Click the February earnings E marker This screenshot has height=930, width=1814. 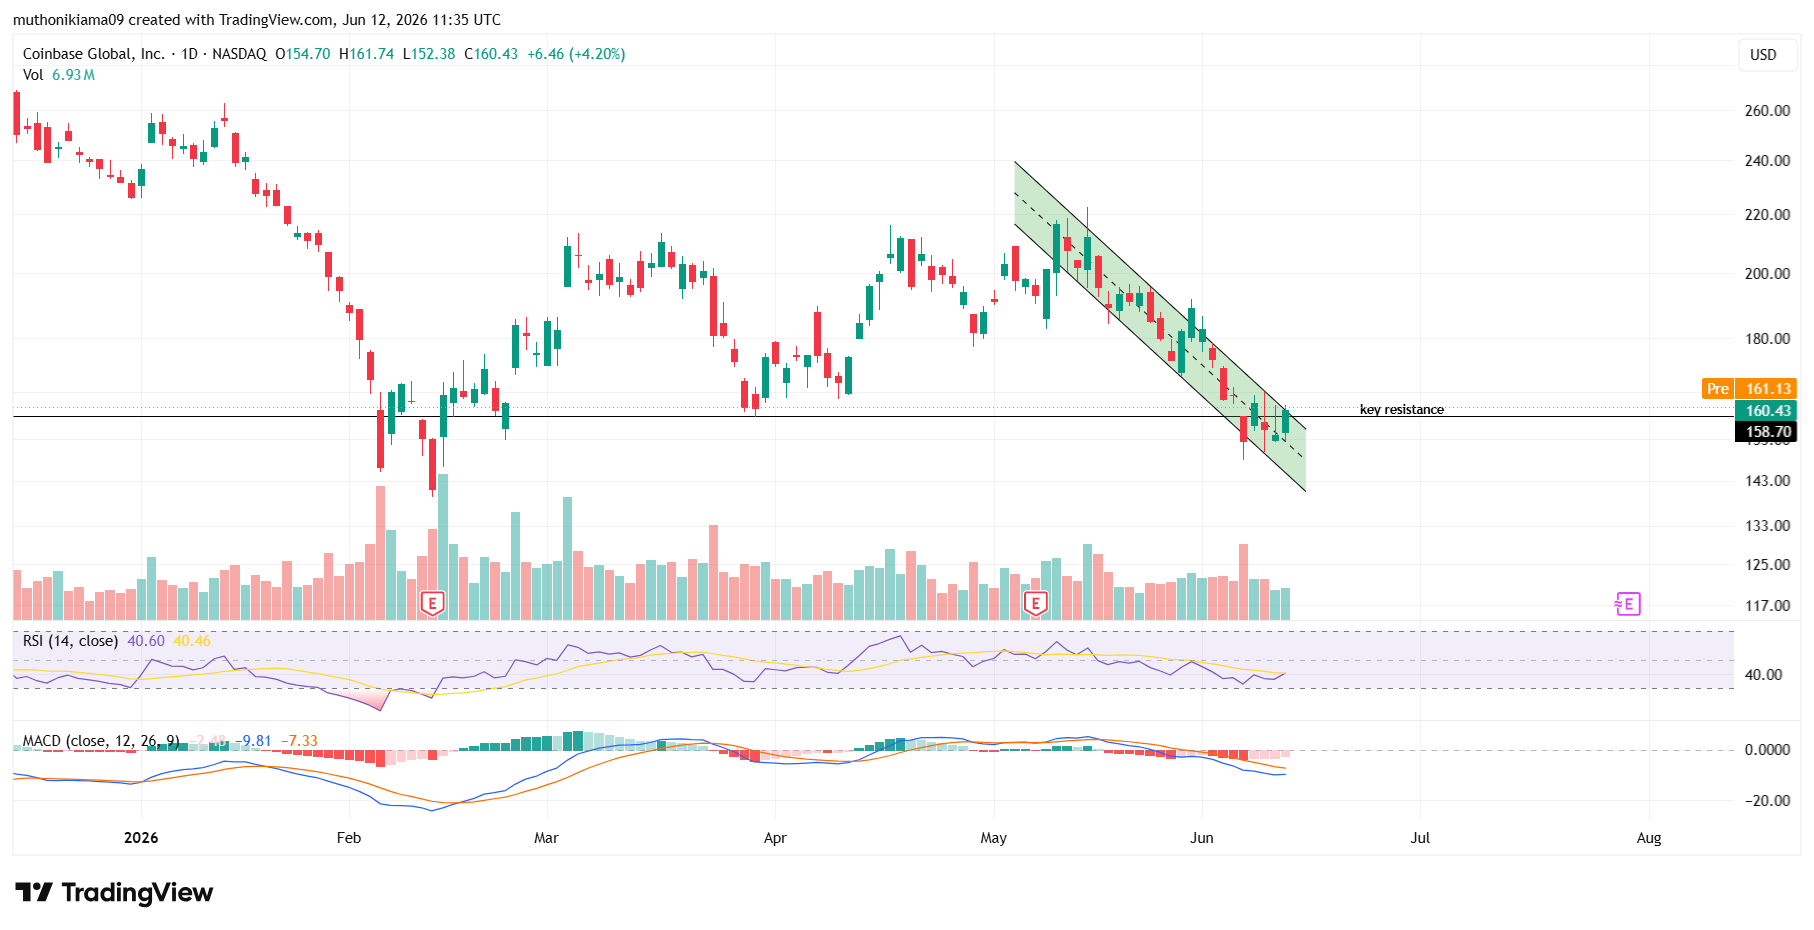pyautogui.click(x=432, y=603)
